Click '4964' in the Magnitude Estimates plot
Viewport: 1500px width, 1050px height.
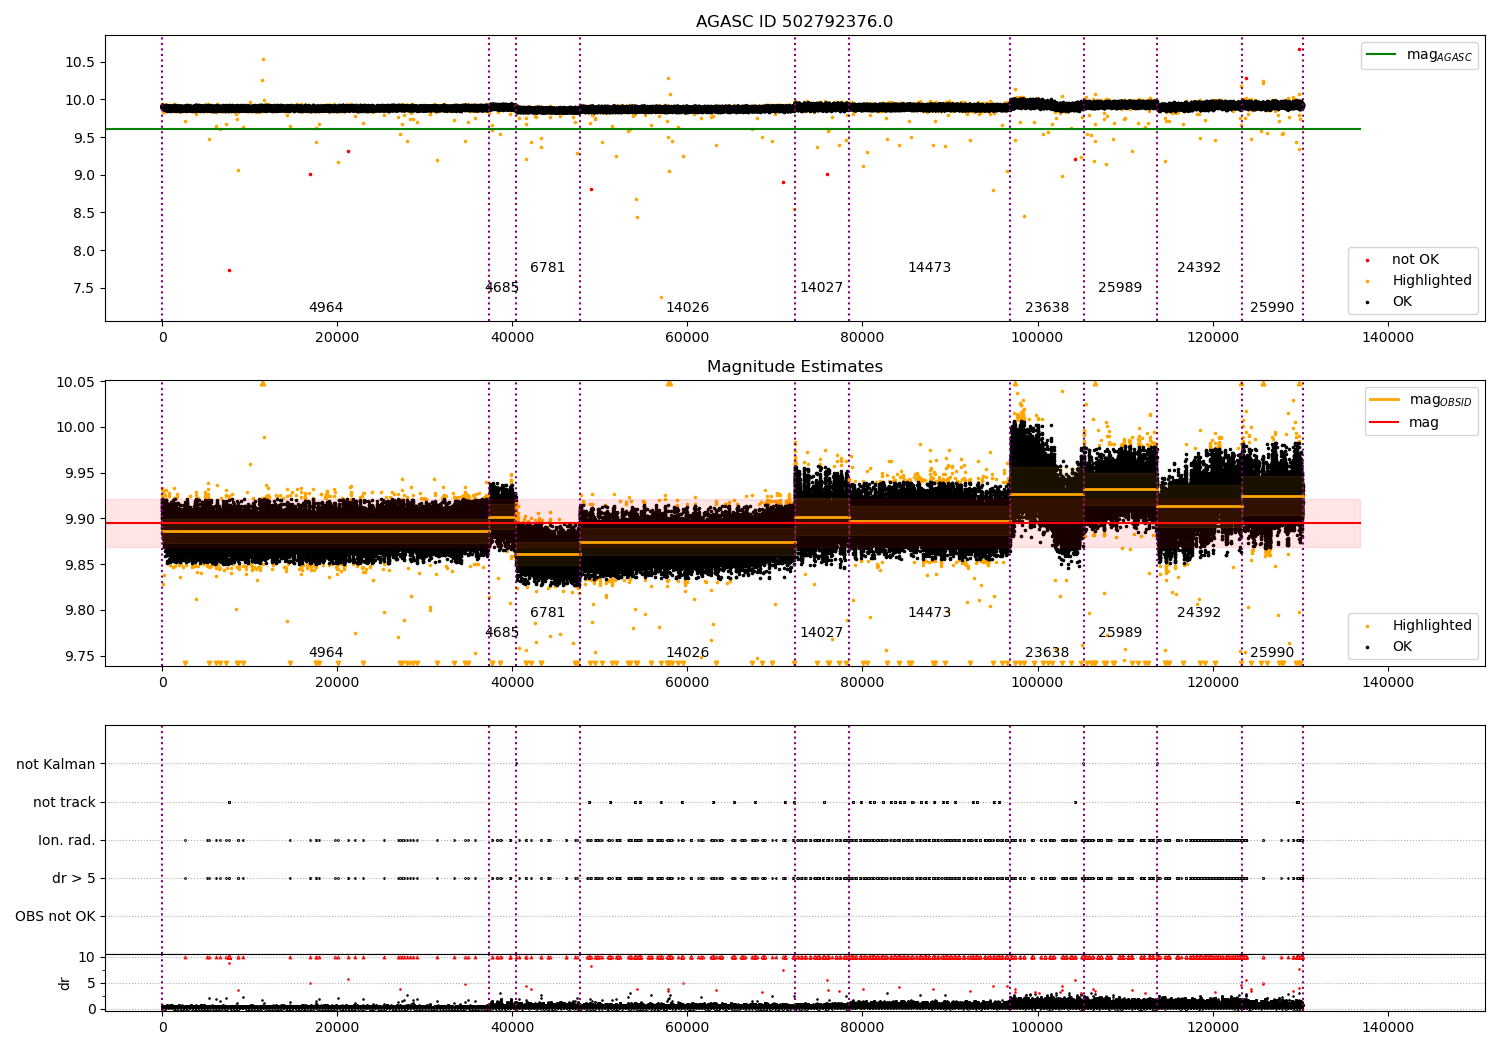pos(326,653)
